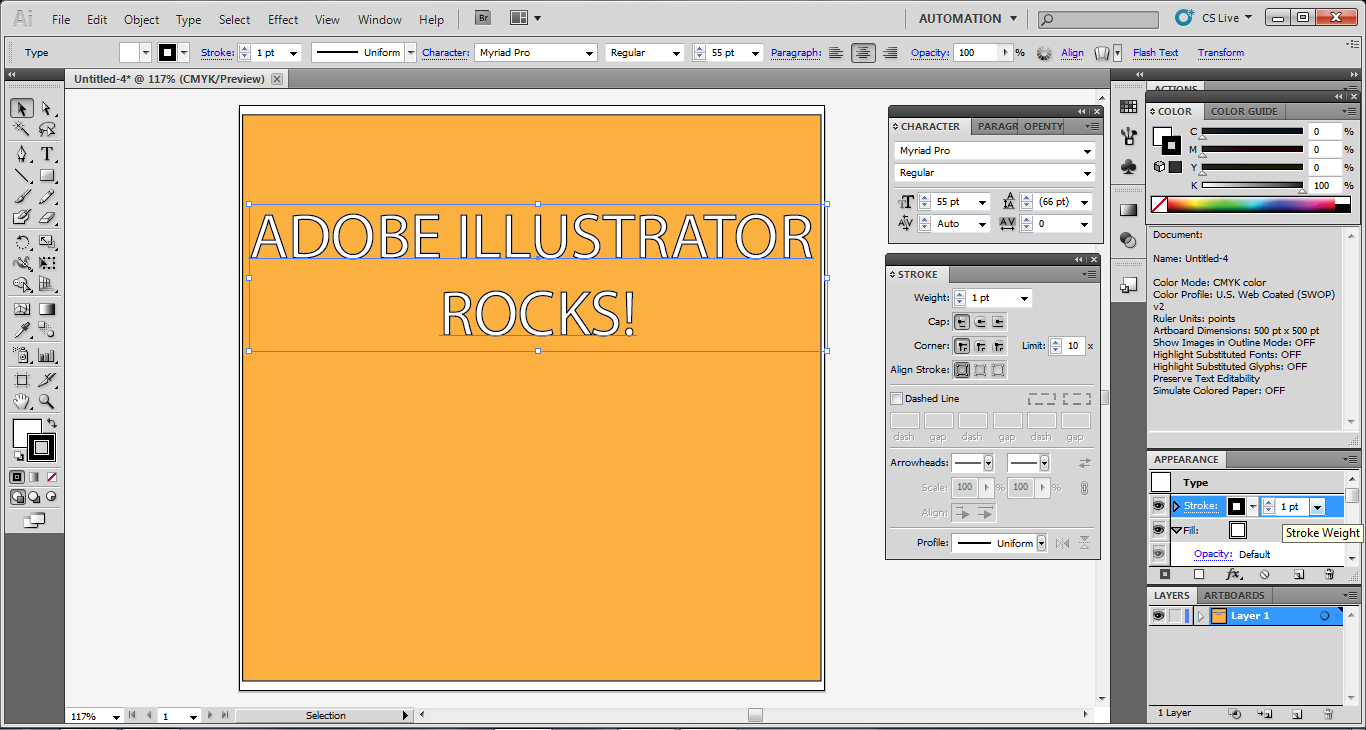Image resolution: width=1366 pixels, height=730 pixels.
Task: Select the Paintbrush tool
Action: [22, 197]
